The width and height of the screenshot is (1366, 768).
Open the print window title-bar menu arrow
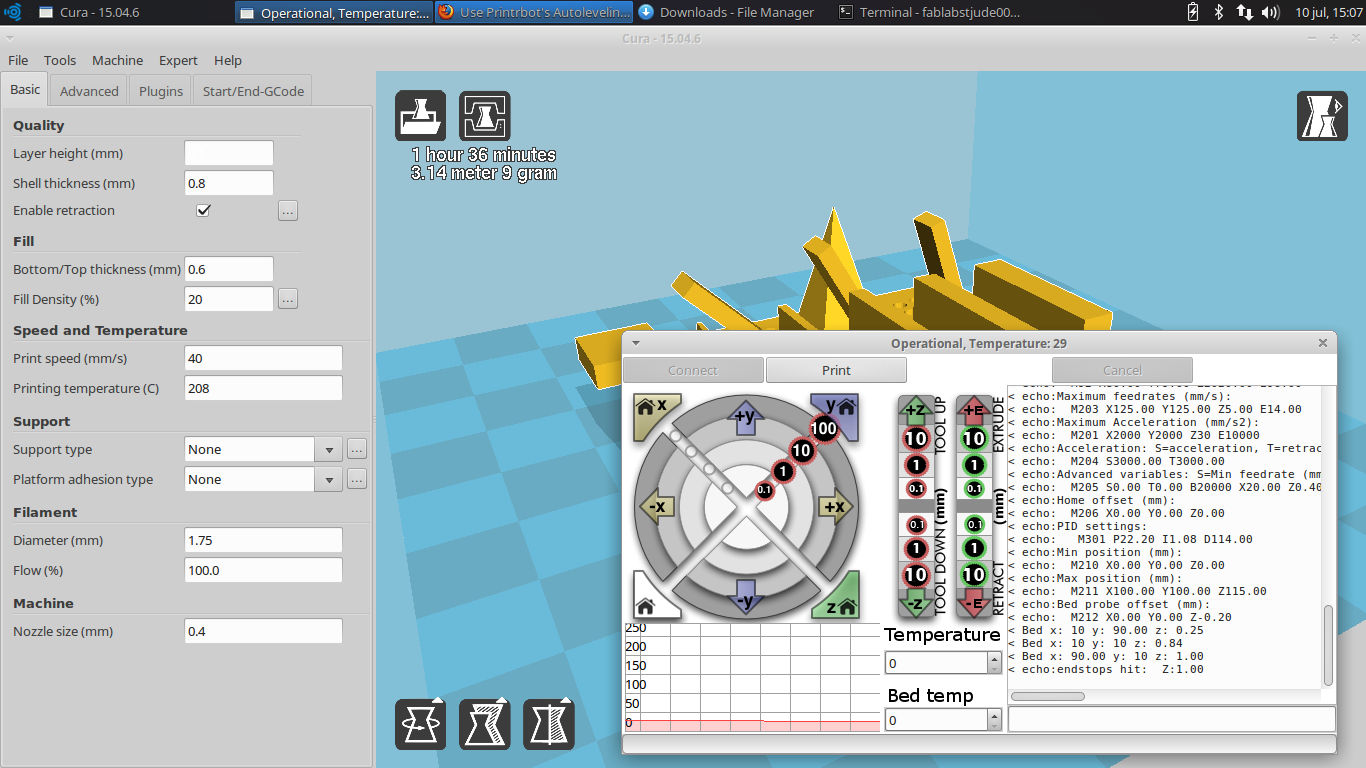[x=635, y=343]
